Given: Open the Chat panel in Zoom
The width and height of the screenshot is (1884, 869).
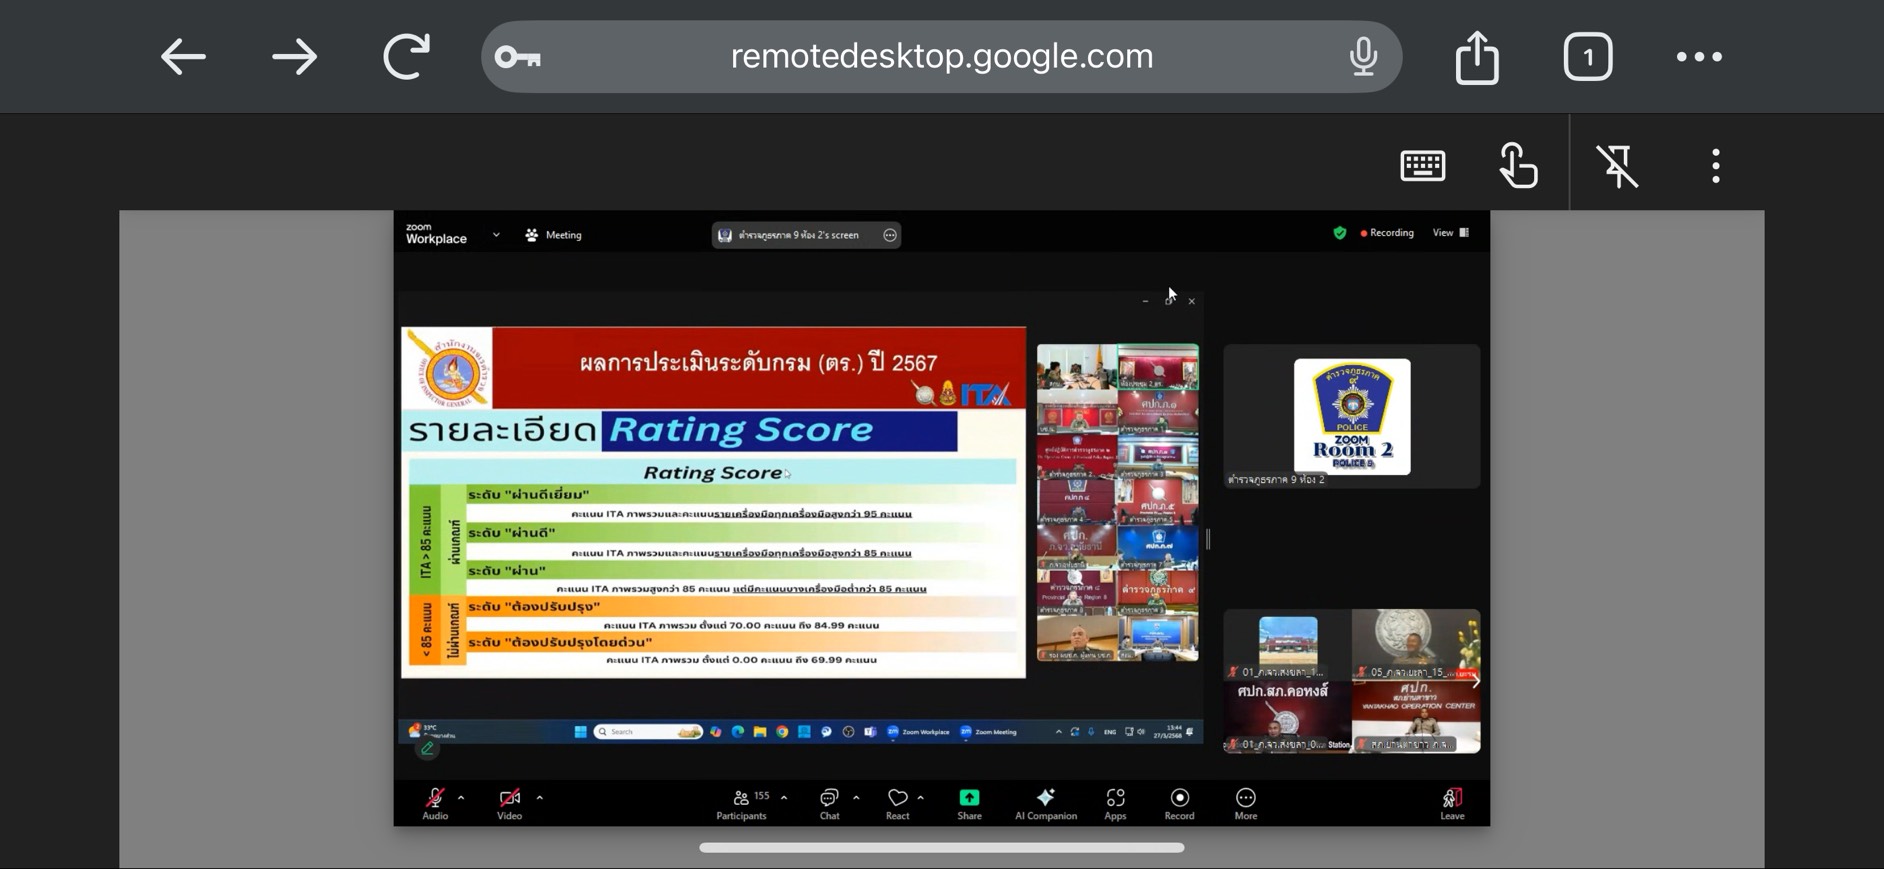Looking at the screenshot, I should coord(829,802).
